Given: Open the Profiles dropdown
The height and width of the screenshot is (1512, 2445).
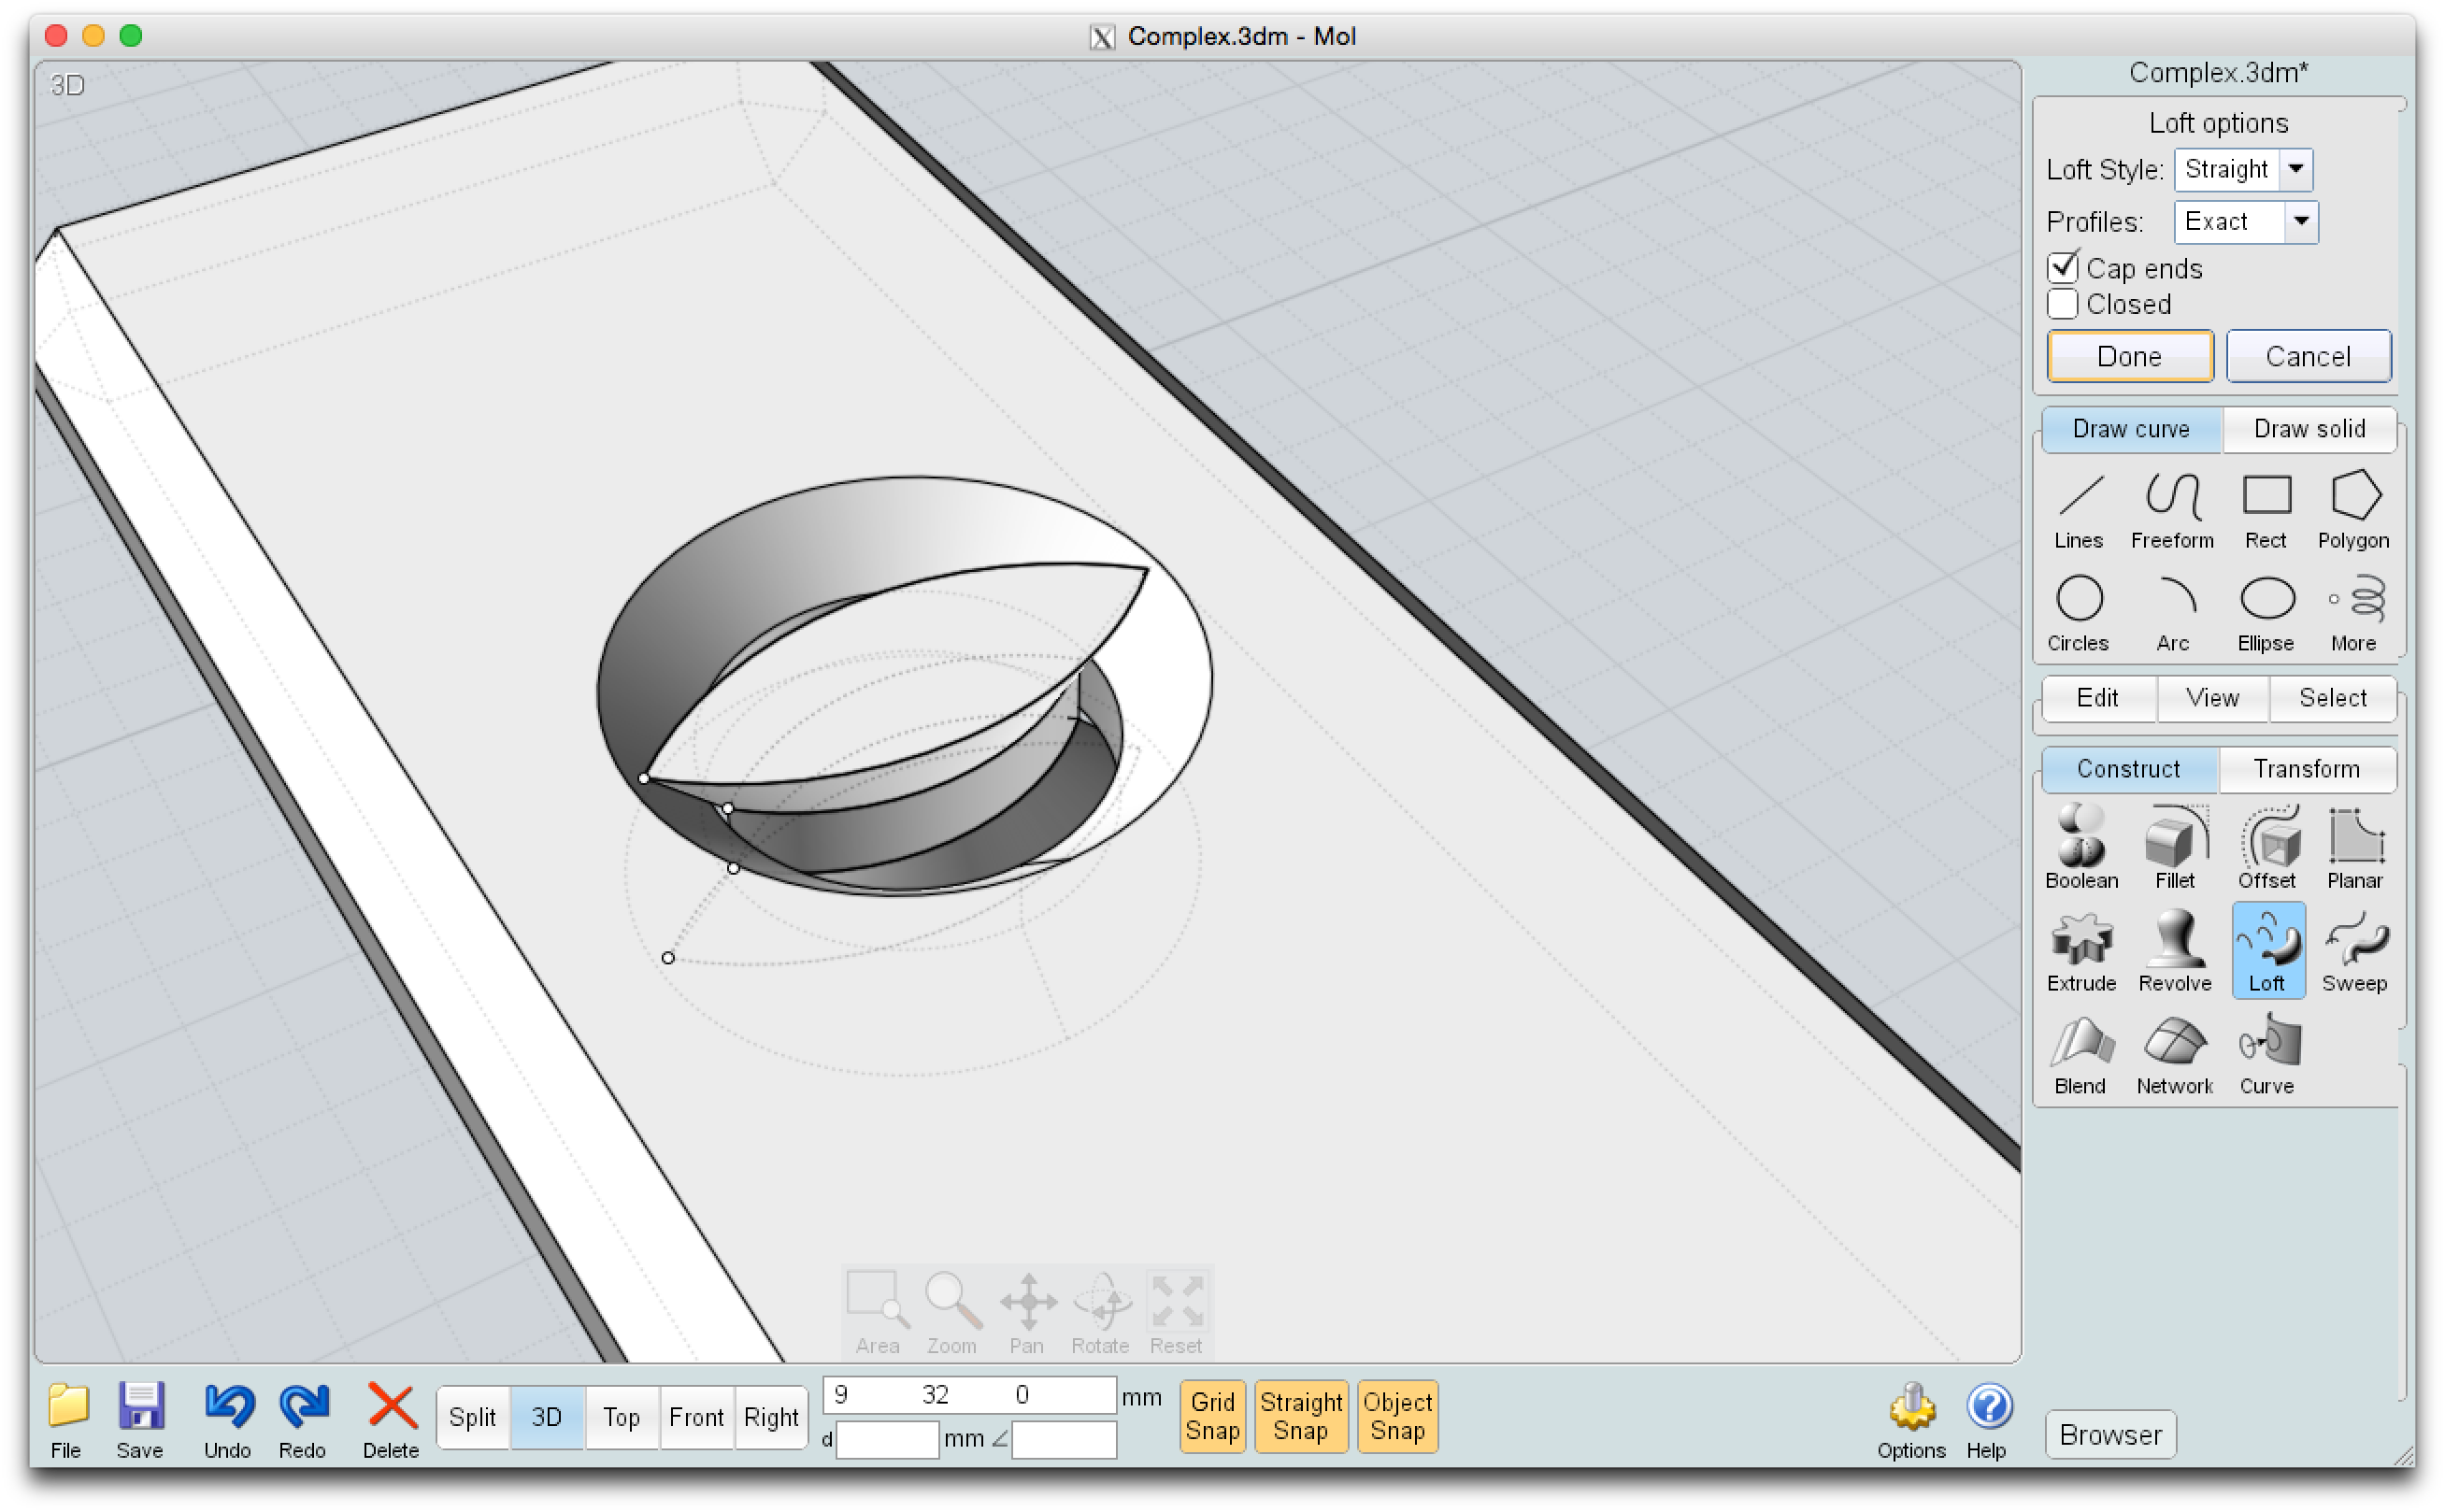Looking at the screenshot, I should pos(2245,222).
